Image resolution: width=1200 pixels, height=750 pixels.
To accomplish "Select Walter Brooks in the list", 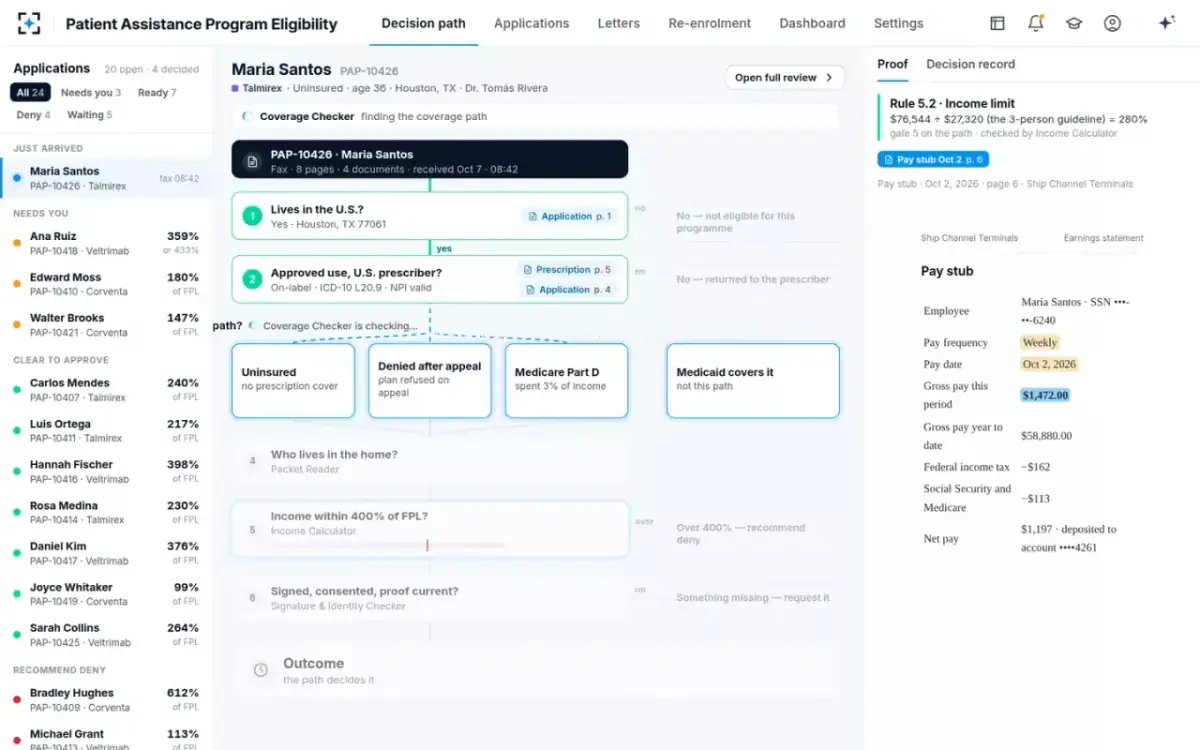I will (106, 325).
